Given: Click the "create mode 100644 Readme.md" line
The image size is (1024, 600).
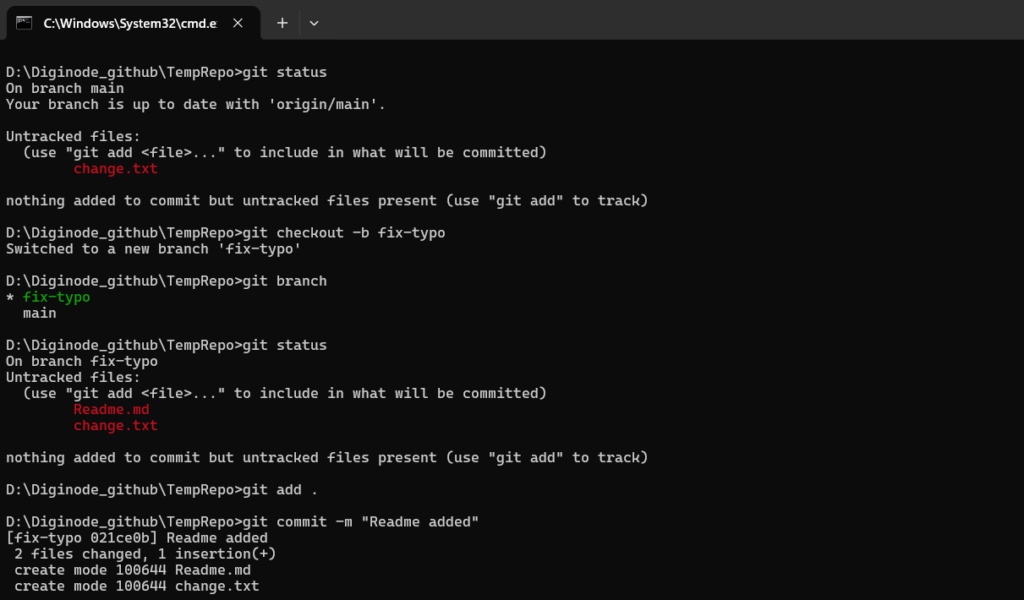Looking at the screenshot, I should [x=132, y=569].
